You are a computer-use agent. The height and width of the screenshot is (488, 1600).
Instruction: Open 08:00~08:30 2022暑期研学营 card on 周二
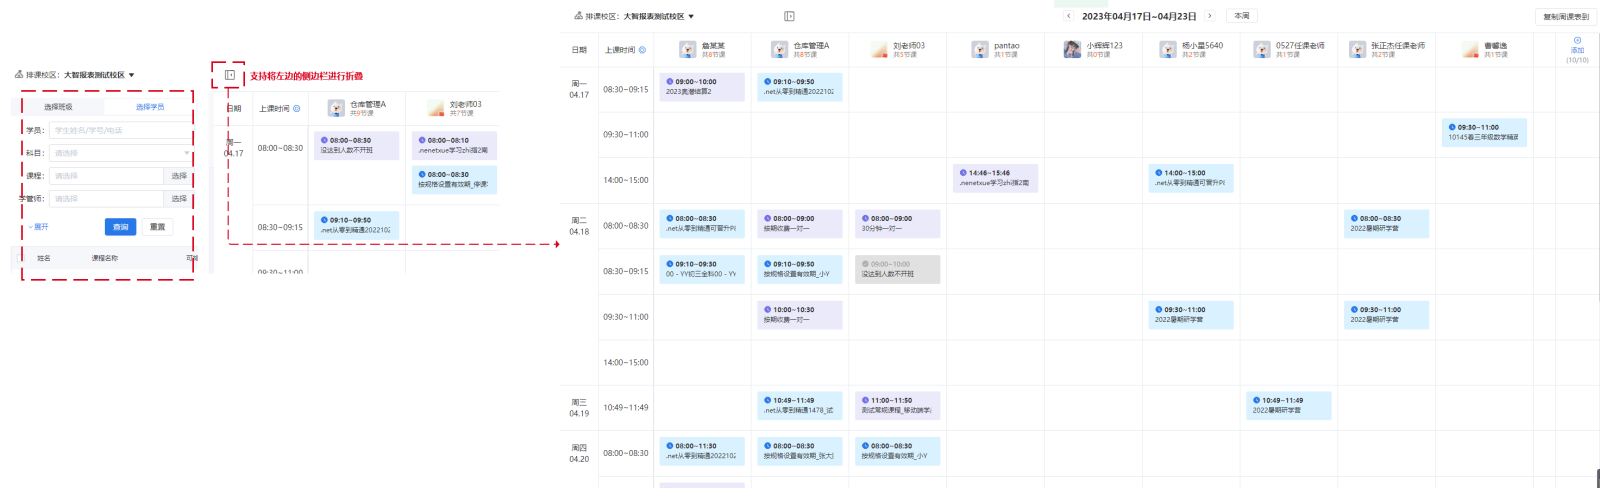coord(1387,224)
